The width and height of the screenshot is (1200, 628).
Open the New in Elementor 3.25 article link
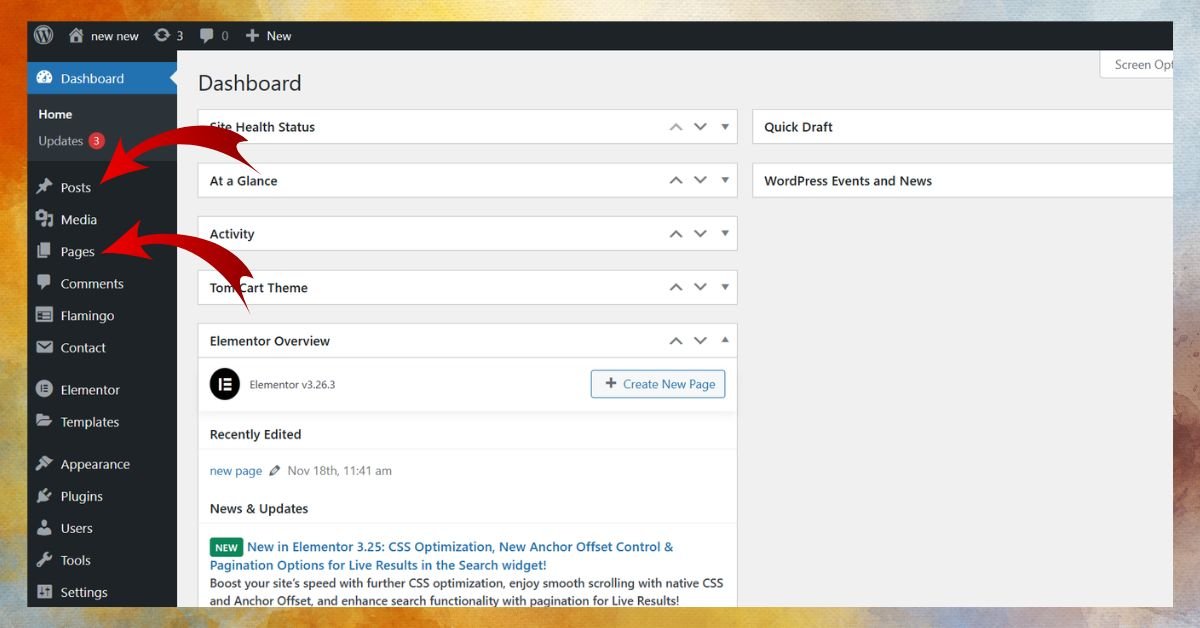441,556
